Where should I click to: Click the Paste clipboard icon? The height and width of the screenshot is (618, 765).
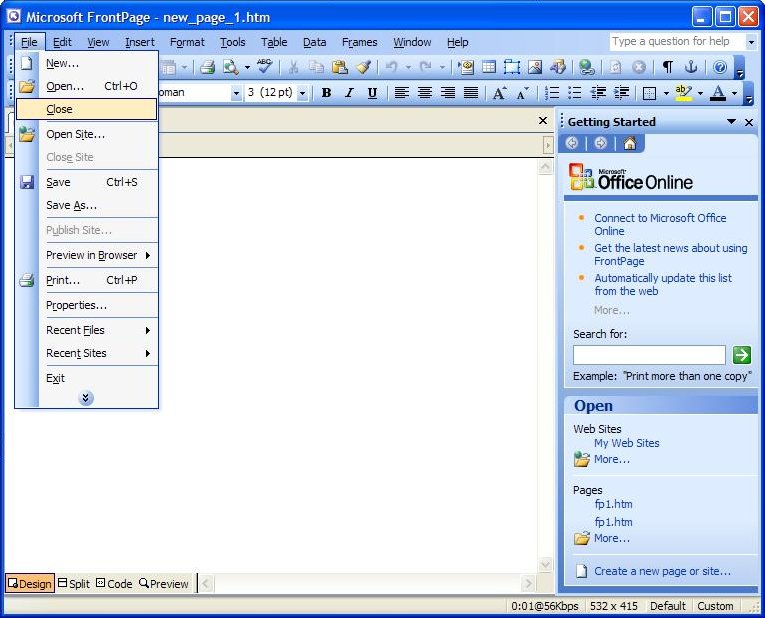coord(340,67)
